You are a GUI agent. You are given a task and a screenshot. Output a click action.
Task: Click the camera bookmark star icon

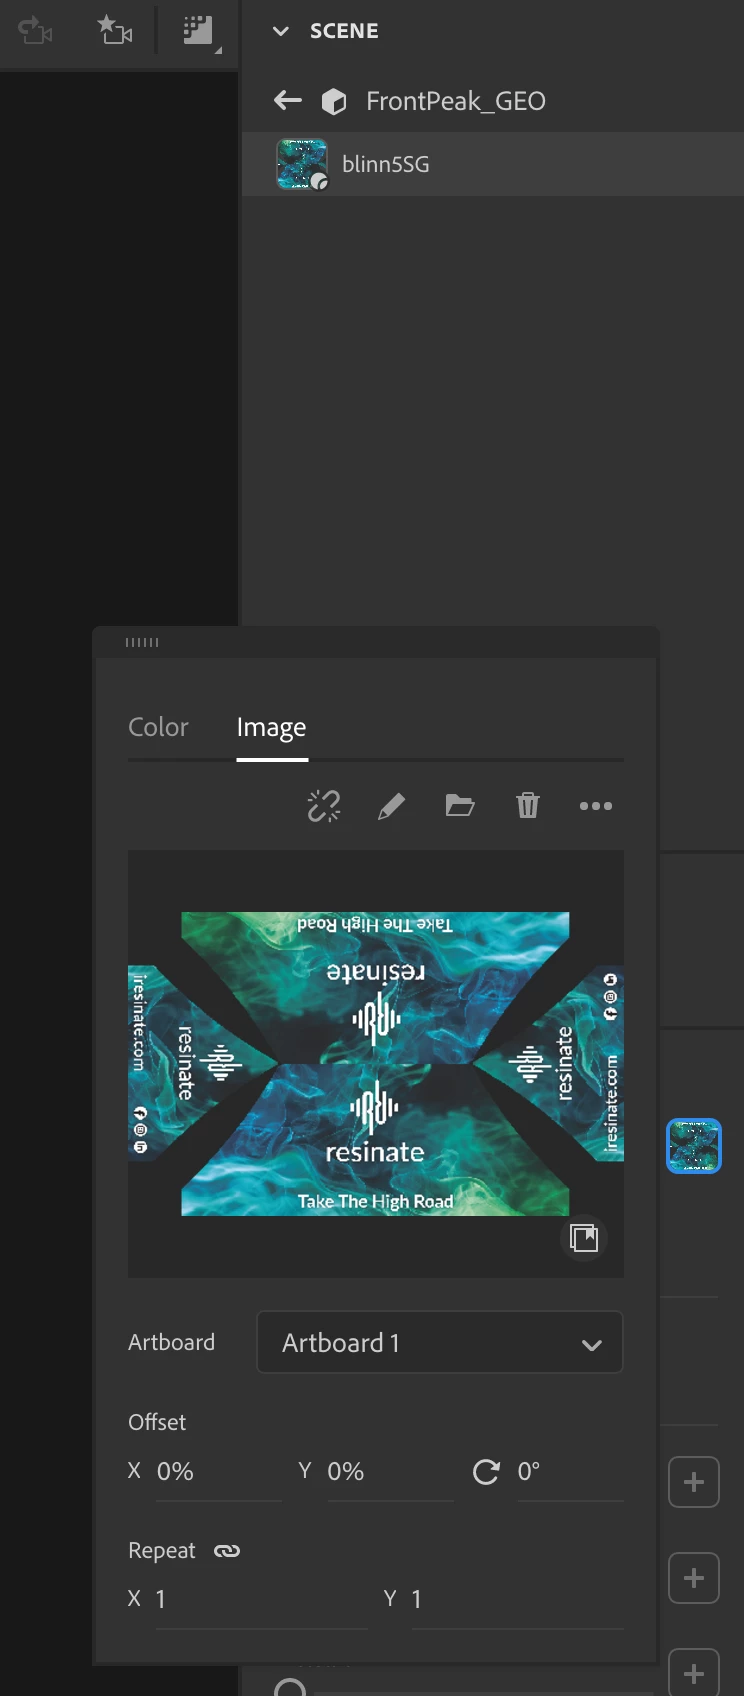pyautogui.click(x=114, y=30)
